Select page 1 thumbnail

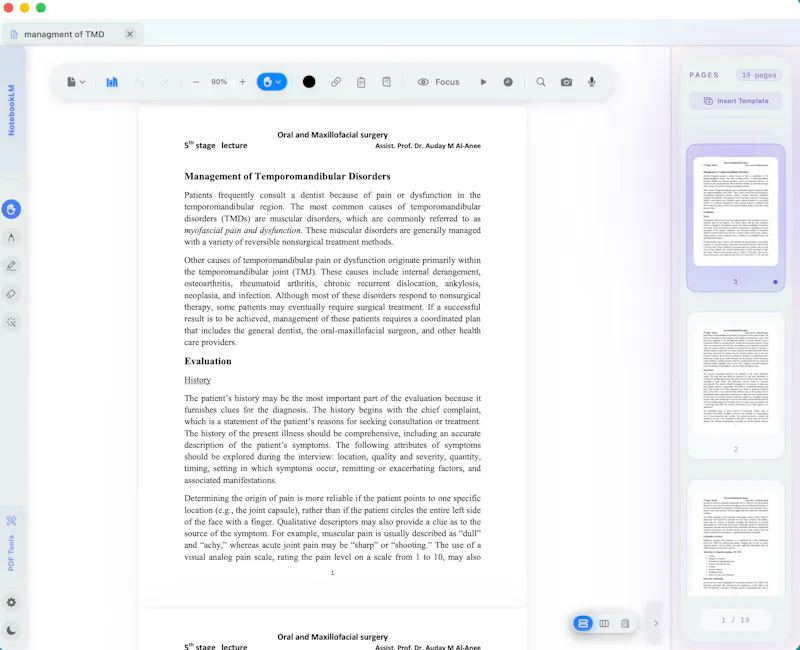(x=735, y=218)
